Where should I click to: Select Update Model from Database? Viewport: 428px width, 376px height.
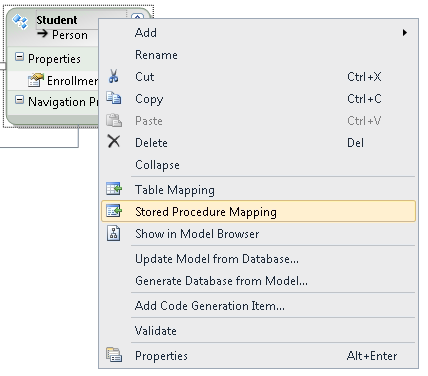(217, 259)
